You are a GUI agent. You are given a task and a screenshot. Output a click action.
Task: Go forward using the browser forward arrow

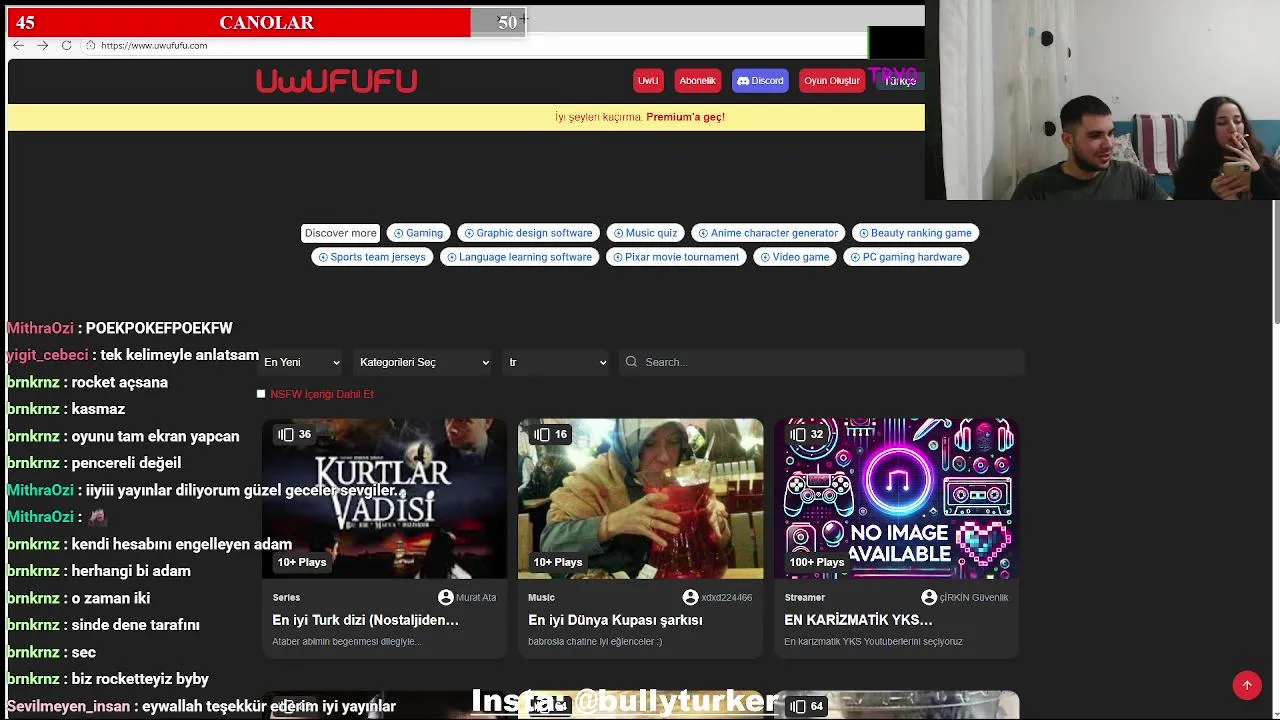click(x=42, y=45)
